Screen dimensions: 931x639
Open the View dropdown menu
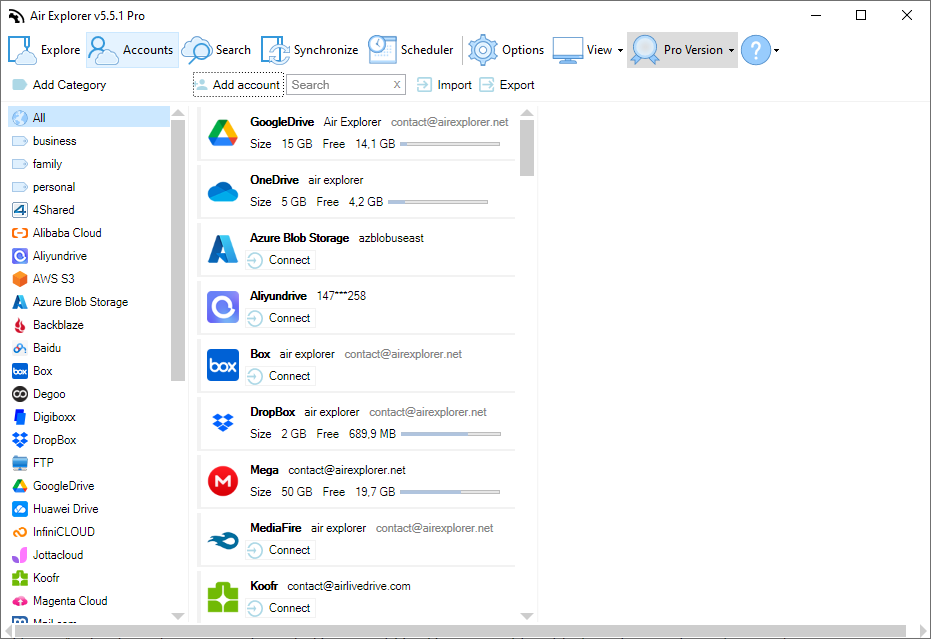588,50
